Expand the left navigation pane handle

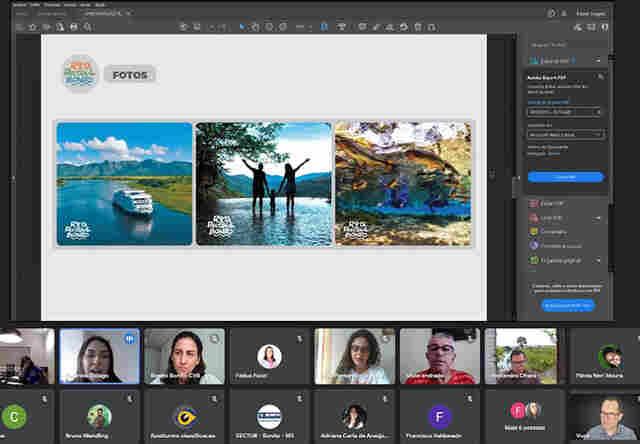[x=13, y=178]
